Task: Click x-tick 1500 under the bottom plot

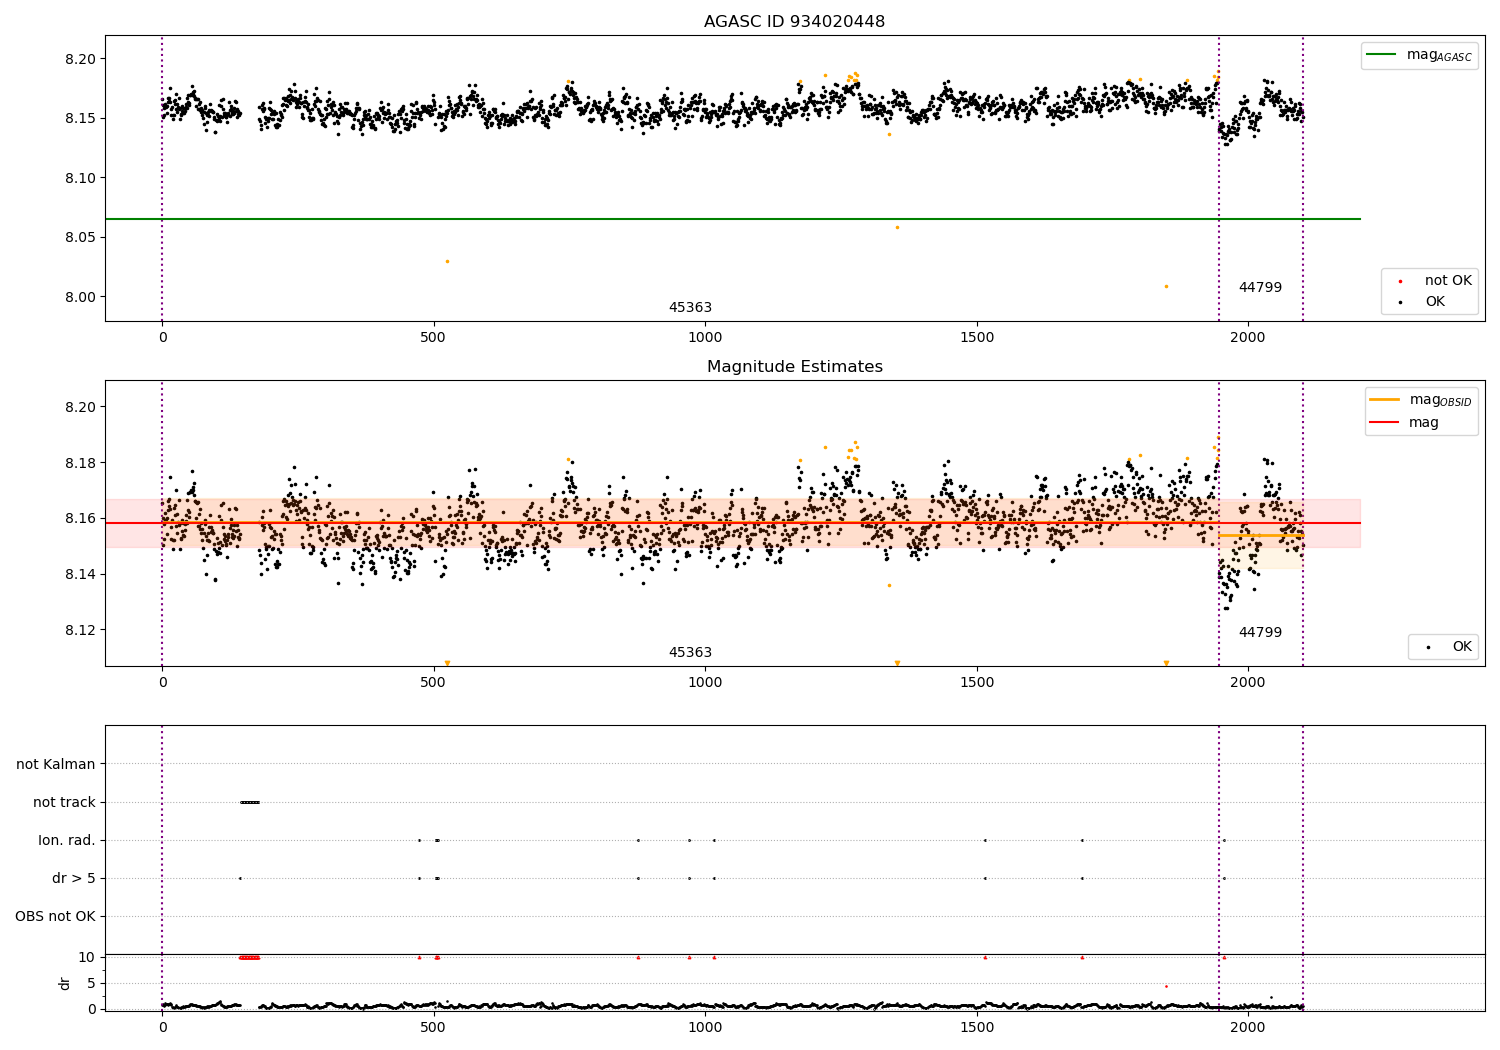Action: click(977, 1027)
